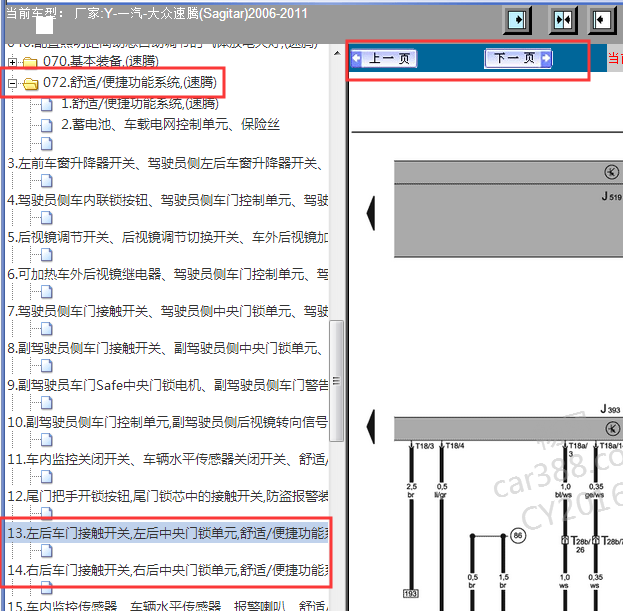Collapse the 072.舒适/便捷功能系统 folder node

click(x=12, y=83)
